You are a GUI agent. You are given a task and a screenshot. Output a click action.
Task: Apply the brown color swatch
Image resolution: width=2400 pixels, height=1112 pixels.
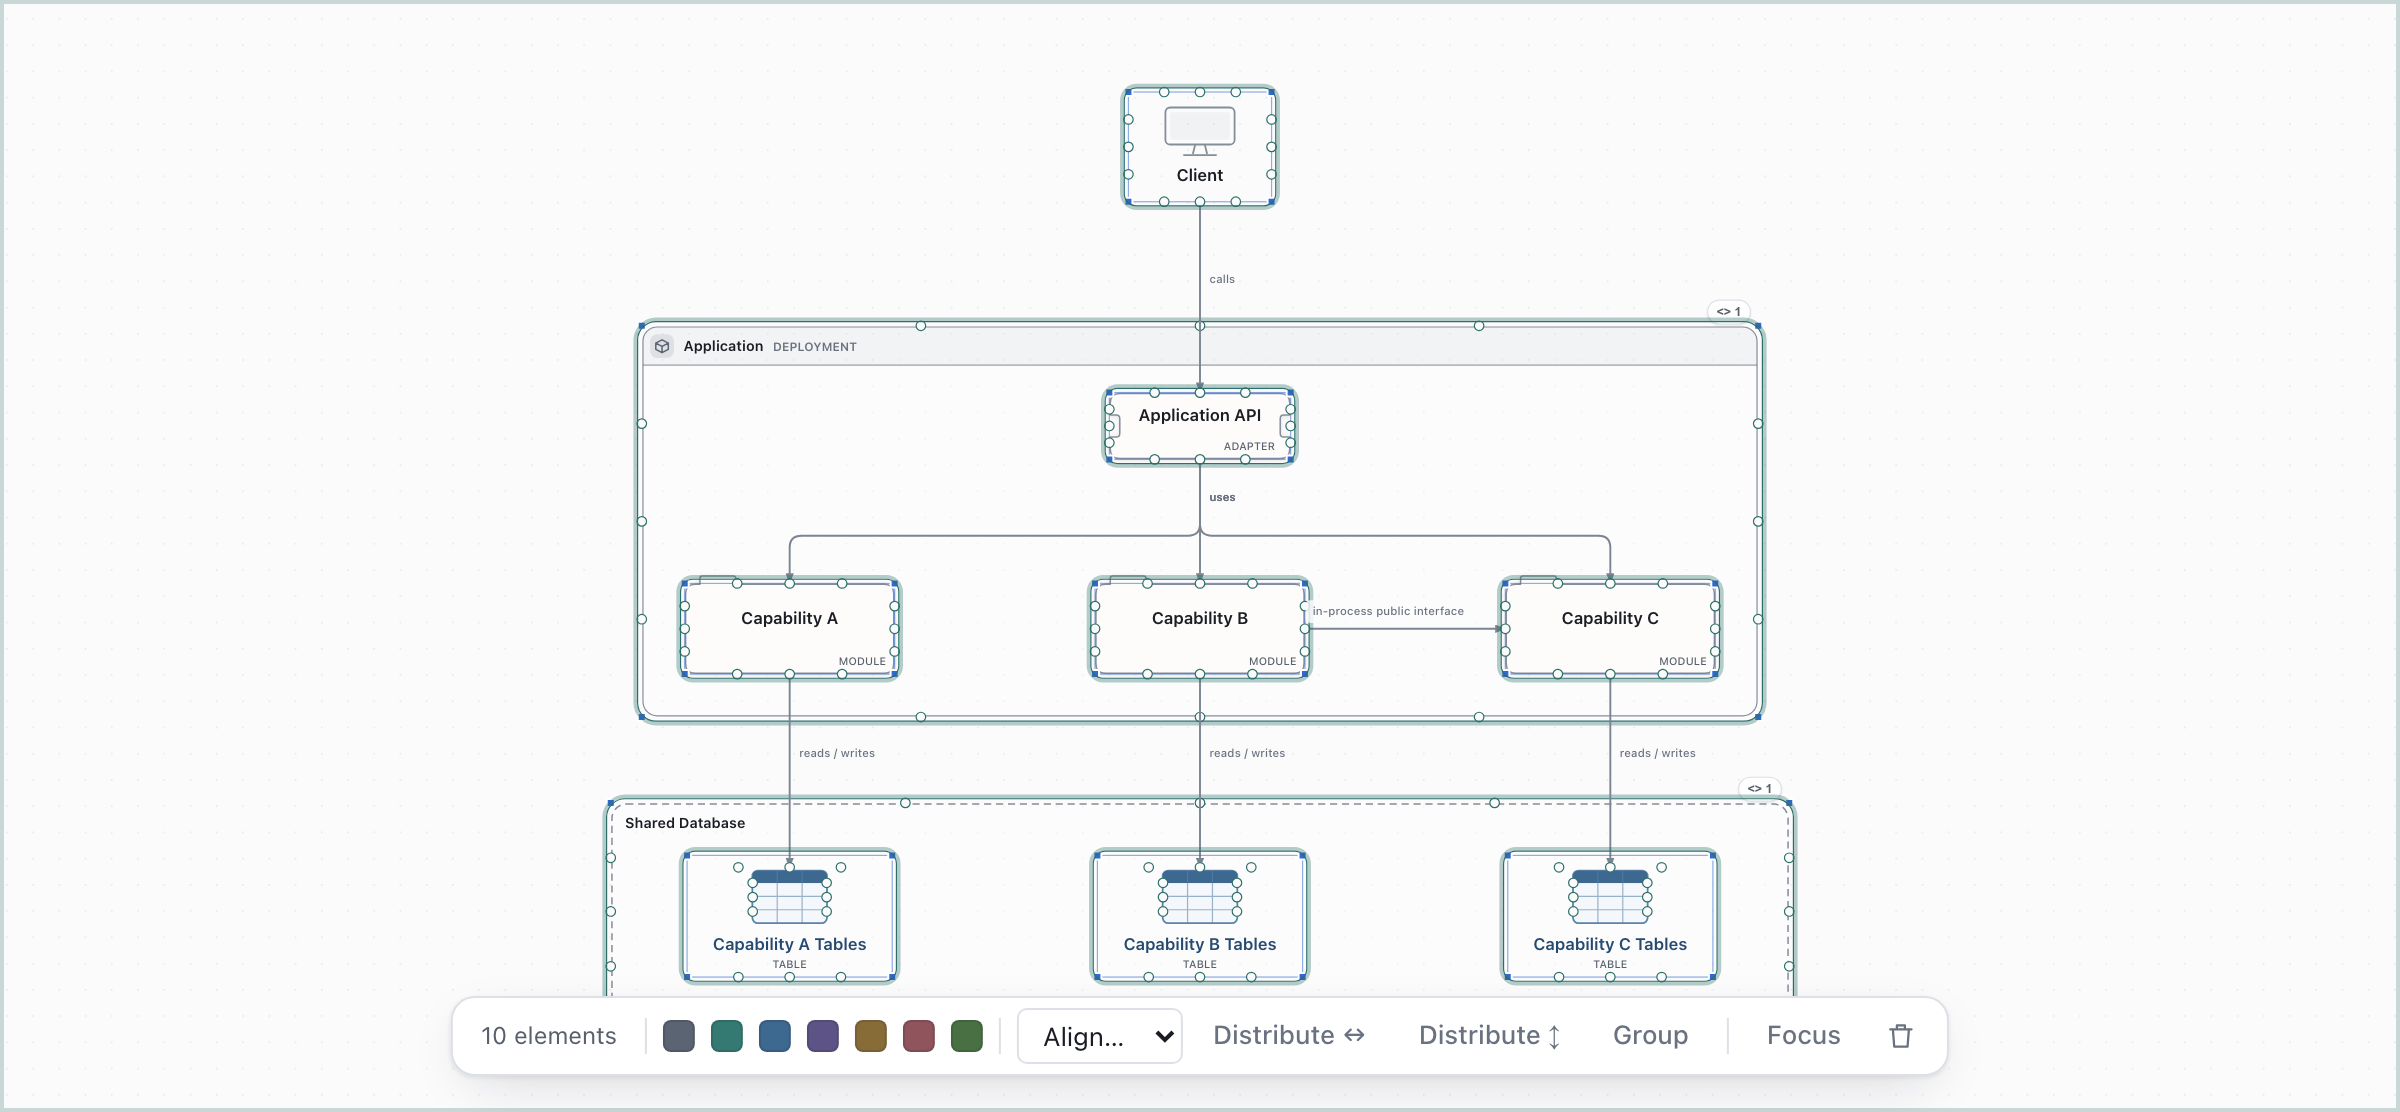click(871, 1036)
